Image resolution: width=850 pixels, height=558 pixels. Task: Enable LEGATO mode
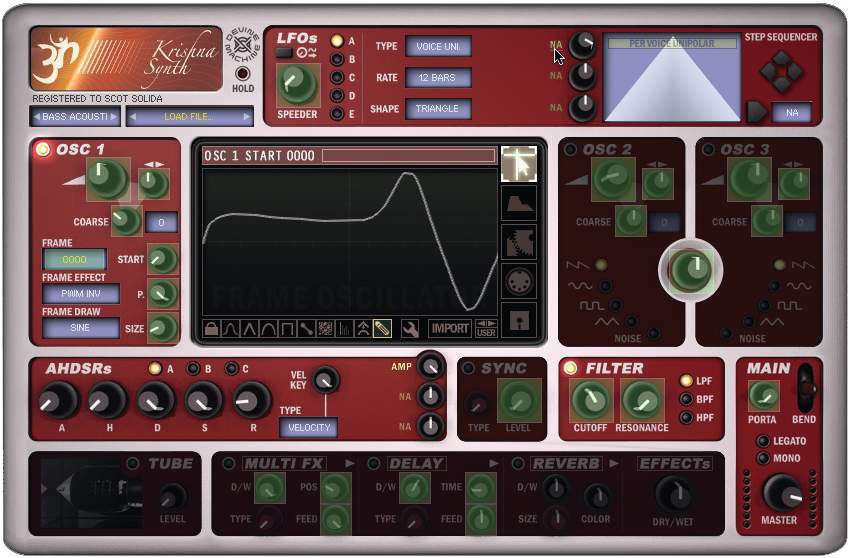coord(763,441)
